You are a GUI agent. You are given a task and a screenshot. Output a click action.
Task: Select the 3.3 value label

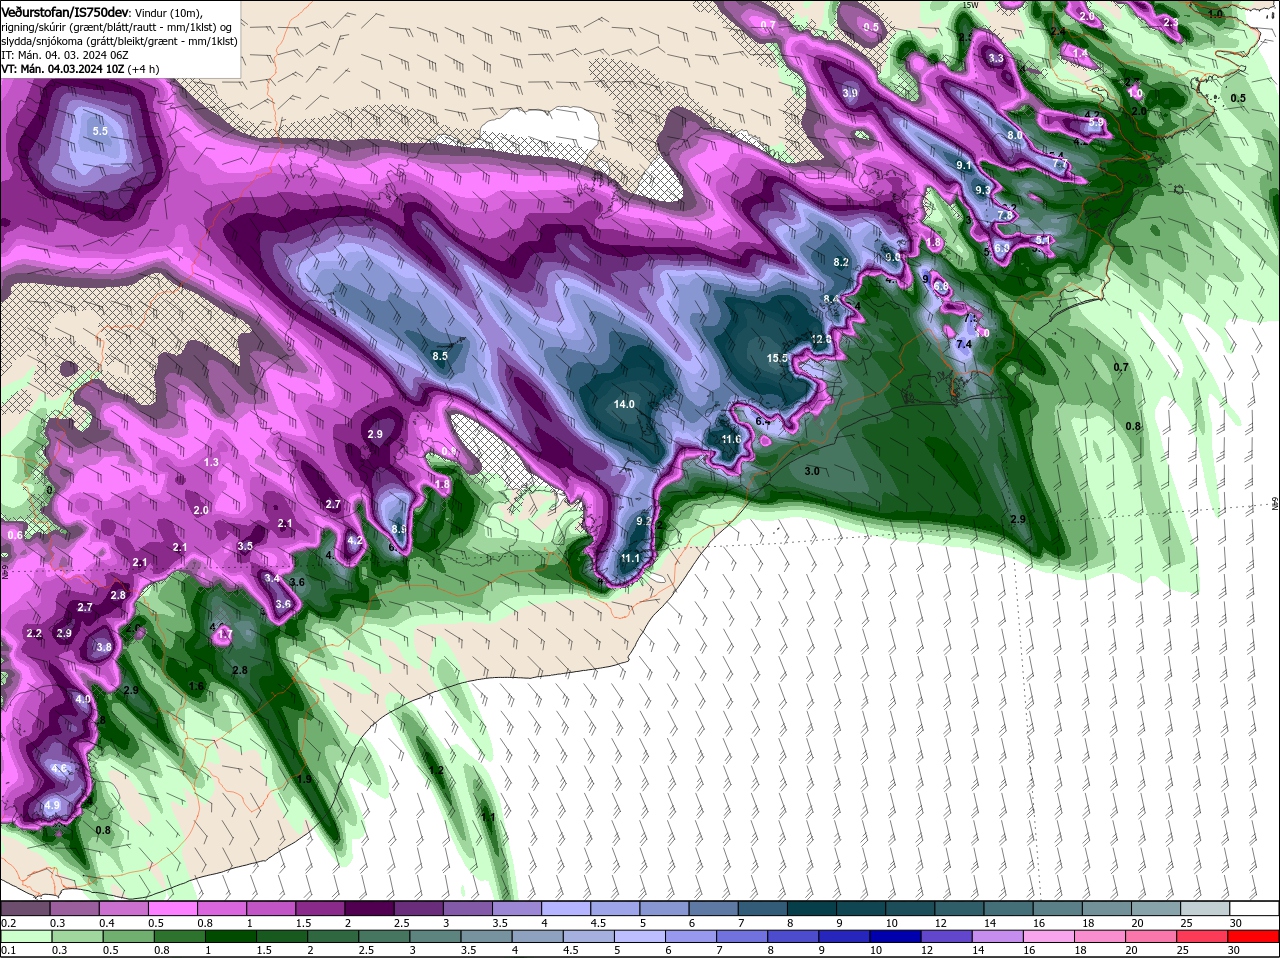pyautogui.click(x=996, y=58)
